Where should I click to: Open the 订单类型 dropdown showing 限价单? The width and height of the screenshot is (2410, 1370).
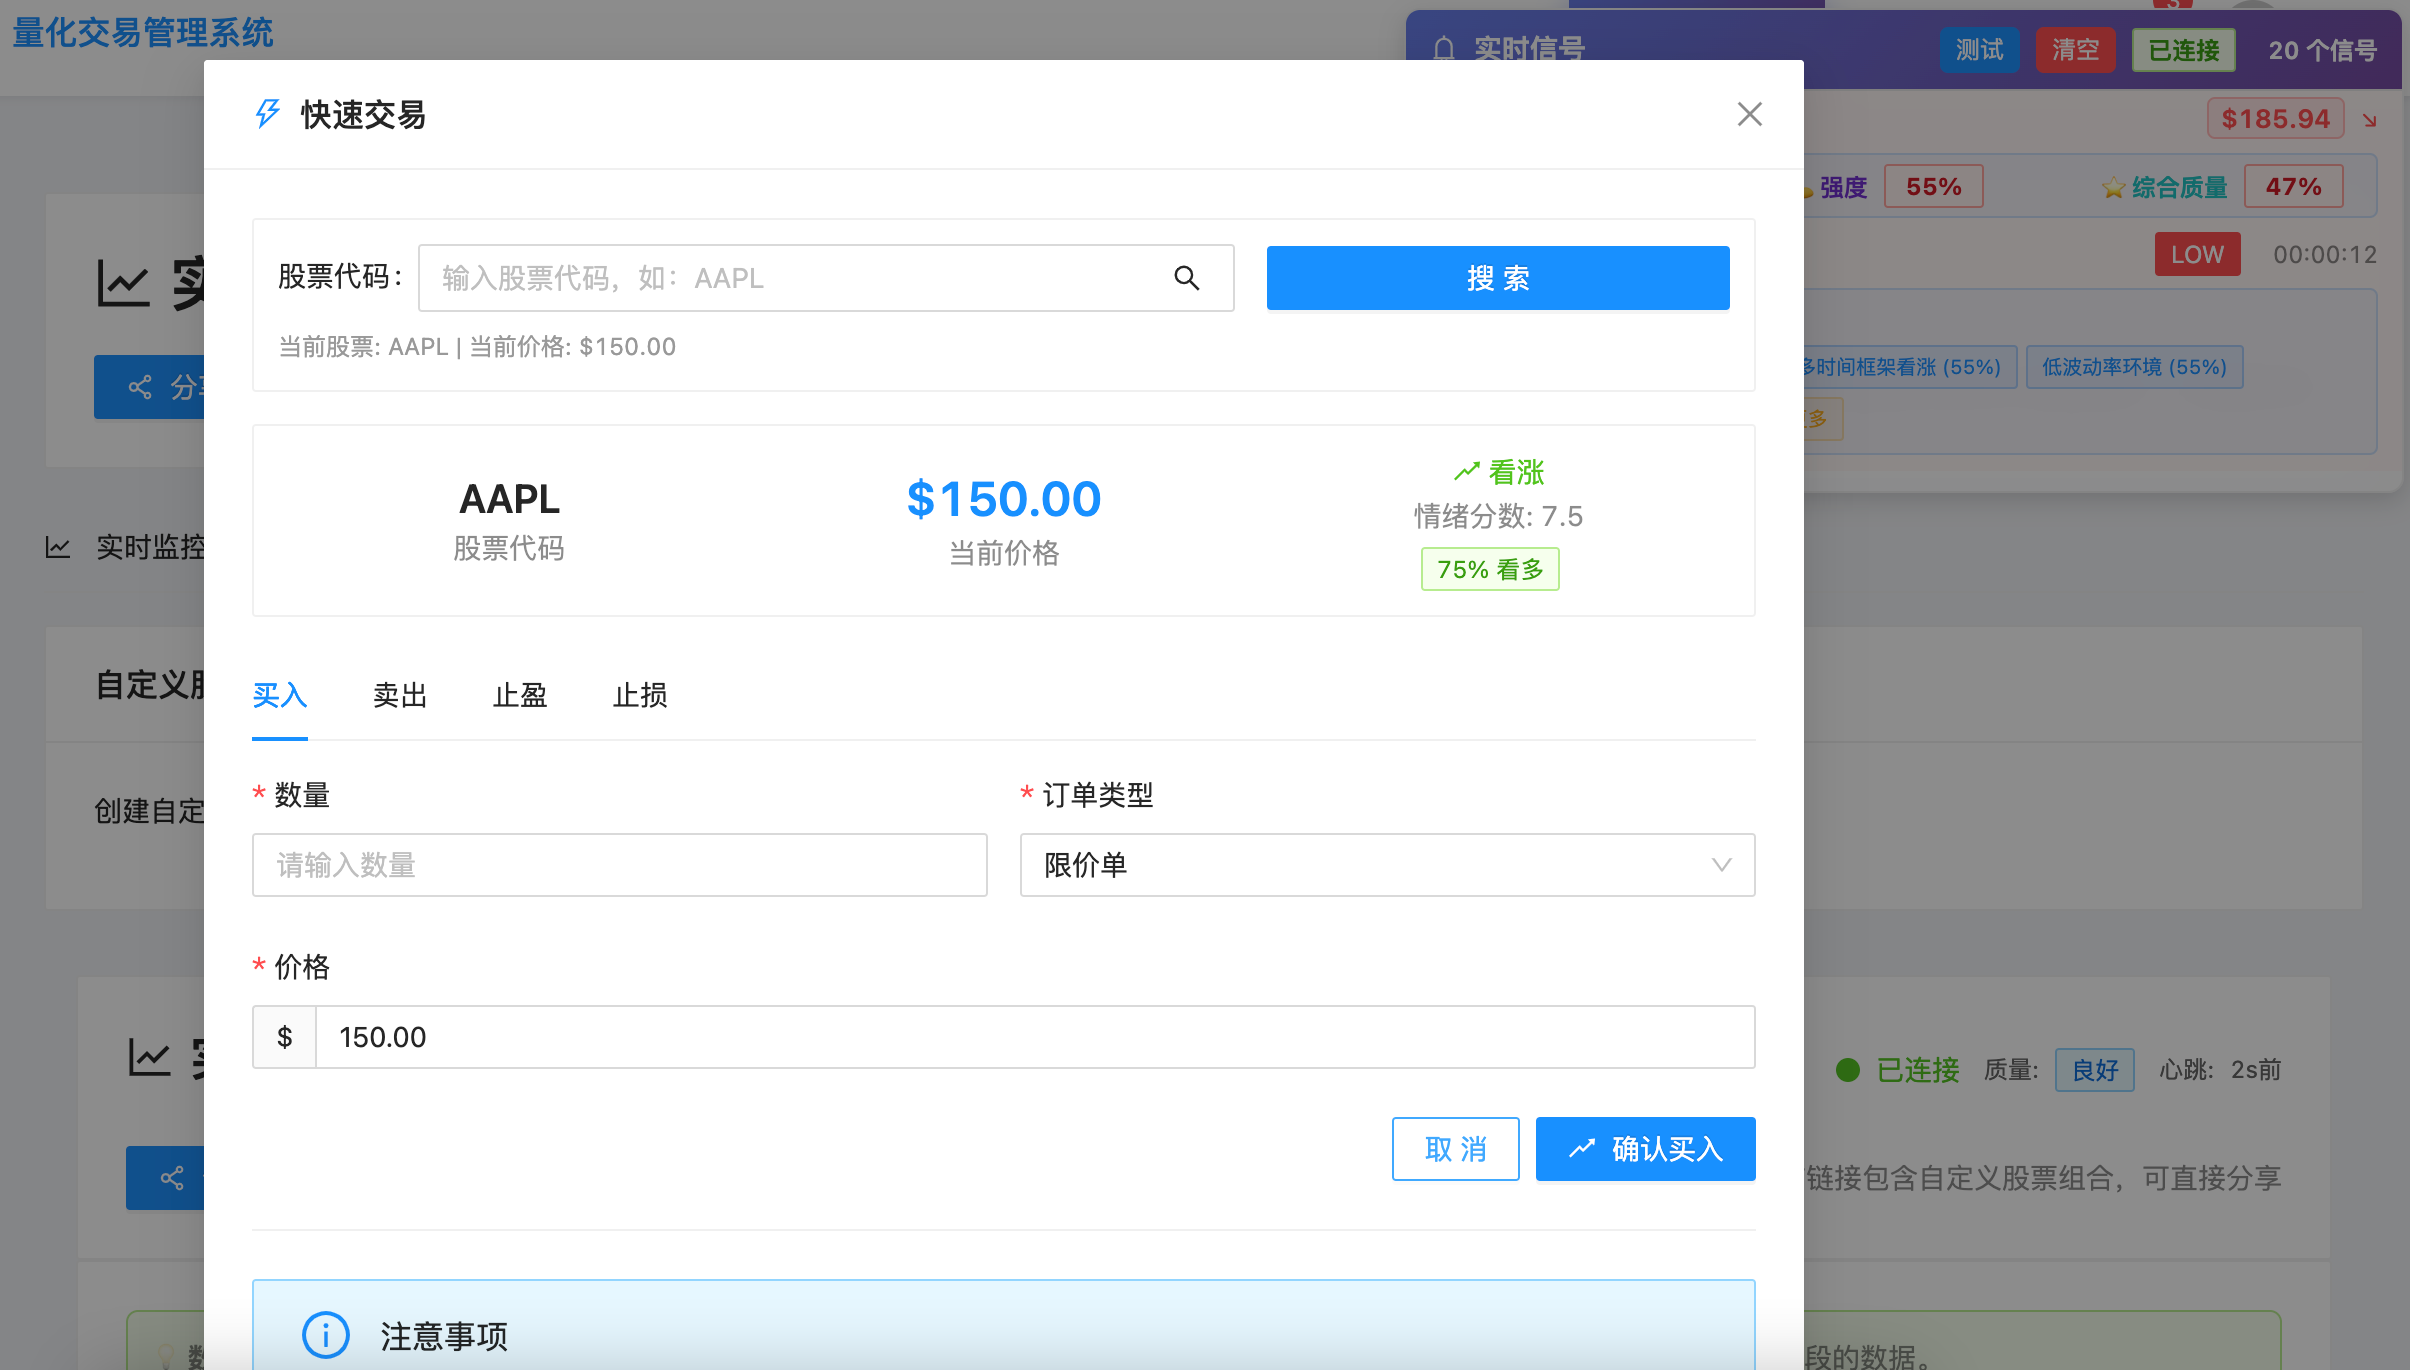pos(1387,865)
